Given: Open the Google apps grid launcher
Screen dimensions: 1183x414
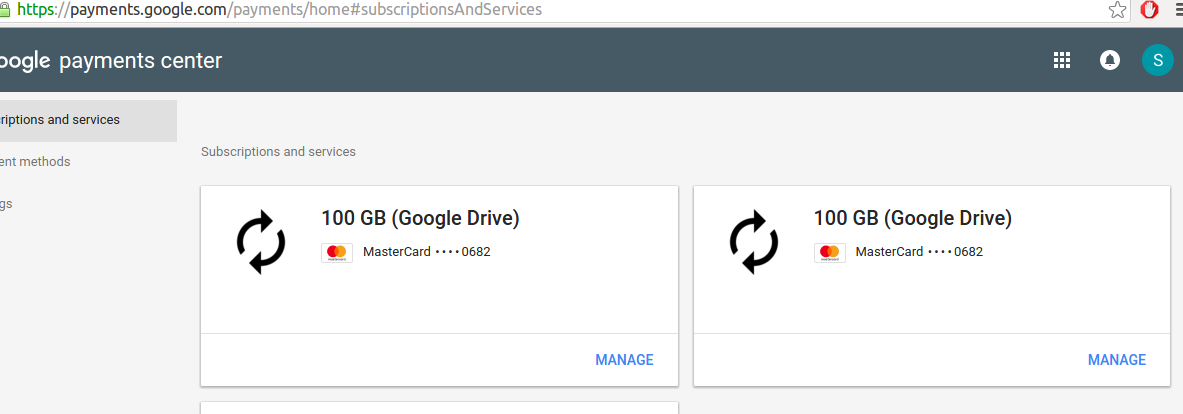Looking at the screenshot, I should click(x=1062, y=60).
